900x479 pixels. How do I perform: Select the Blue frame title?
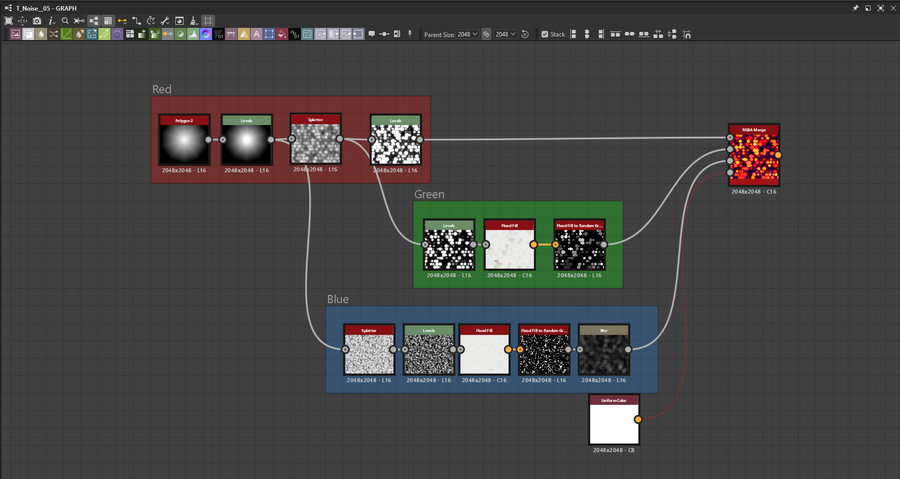[338, 299]
